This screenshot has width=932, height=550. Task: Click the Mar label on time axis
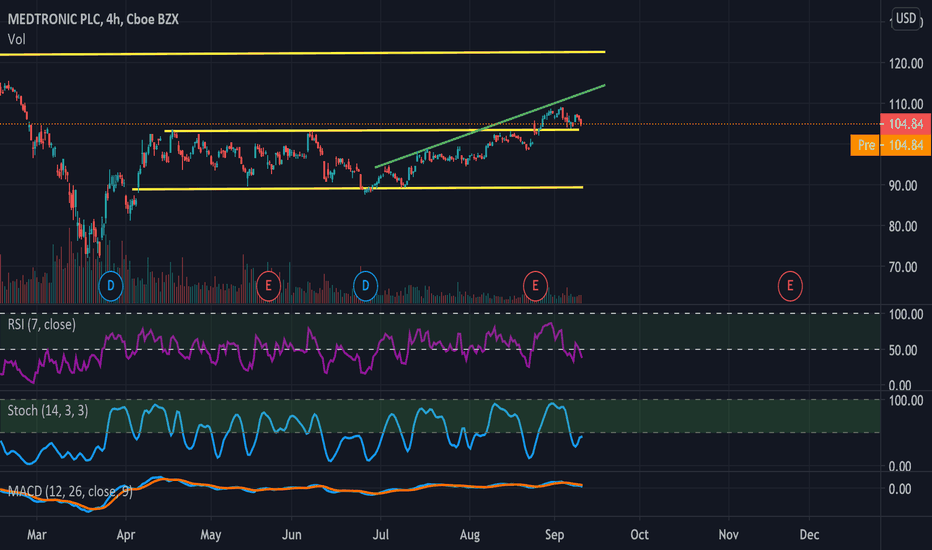[37, 535]
